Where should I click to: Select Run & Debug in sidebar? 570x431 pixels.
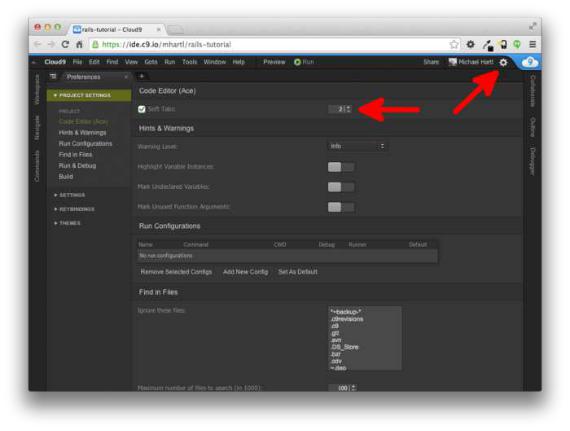point(77,165)
